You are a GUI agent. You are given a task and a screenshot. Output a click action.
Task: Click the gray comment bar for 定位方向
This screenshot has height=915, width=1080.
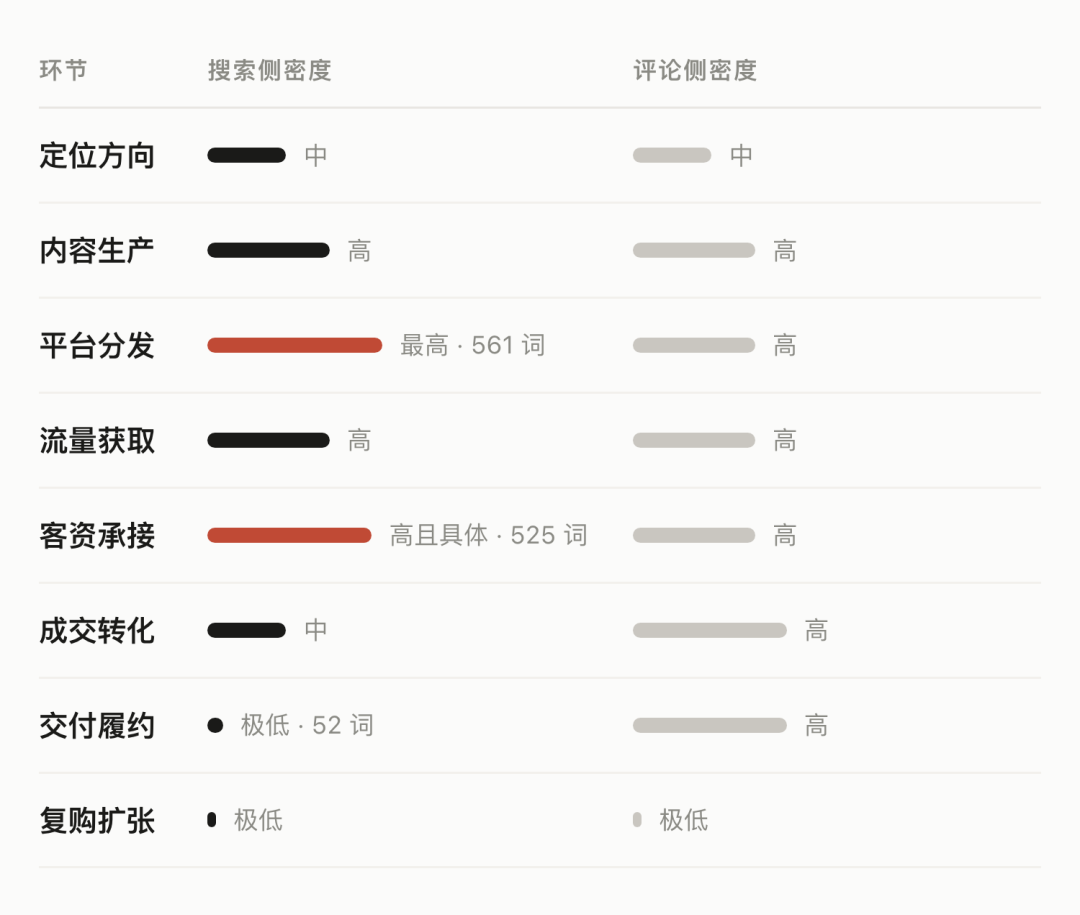(x=672, y=155)
